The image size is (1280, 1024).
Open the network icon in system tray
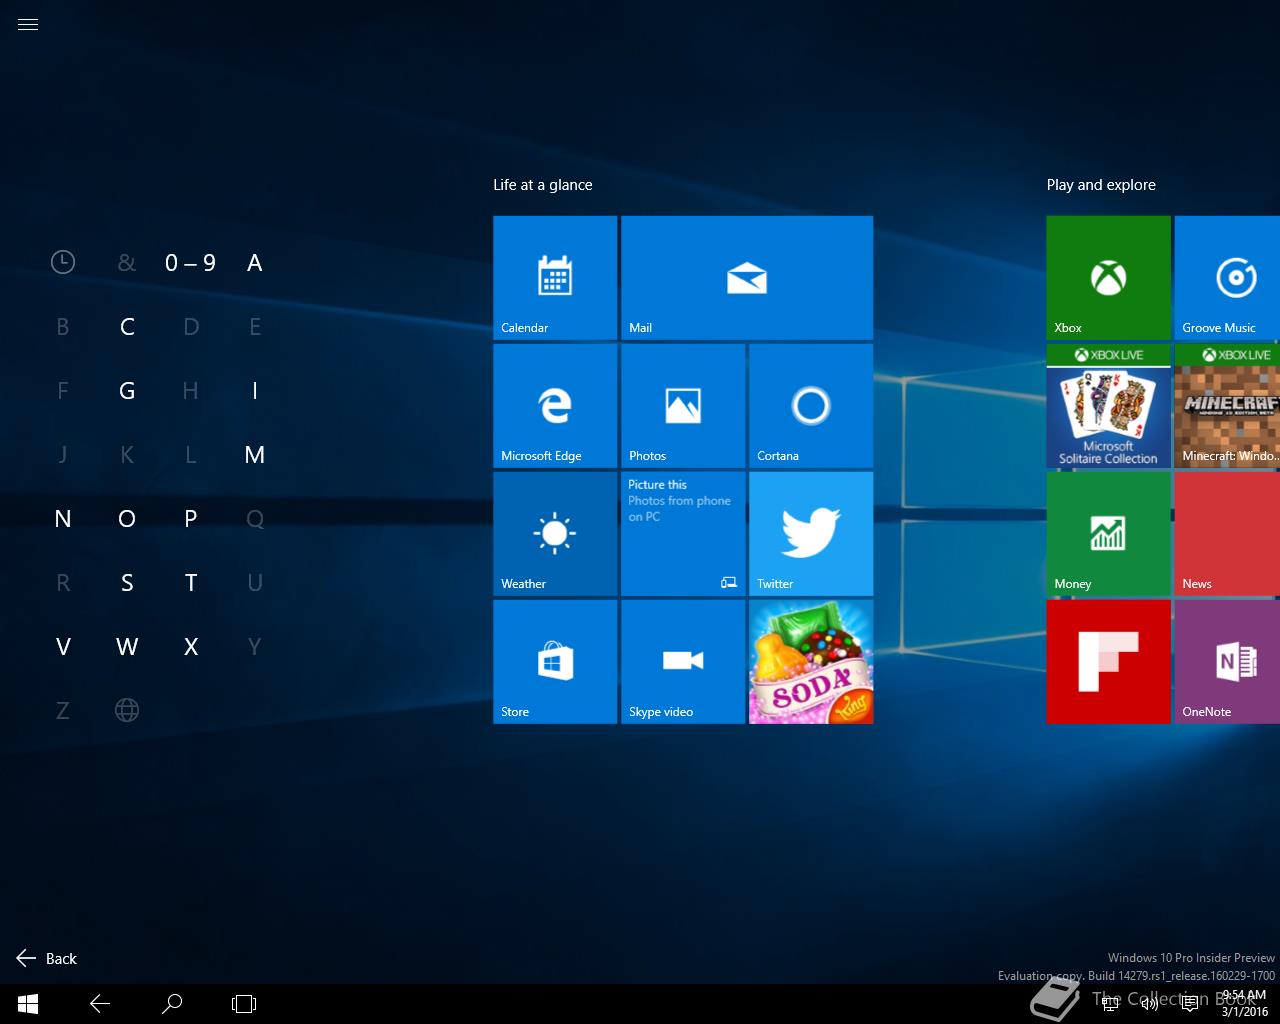(x=1110, y=1004)
